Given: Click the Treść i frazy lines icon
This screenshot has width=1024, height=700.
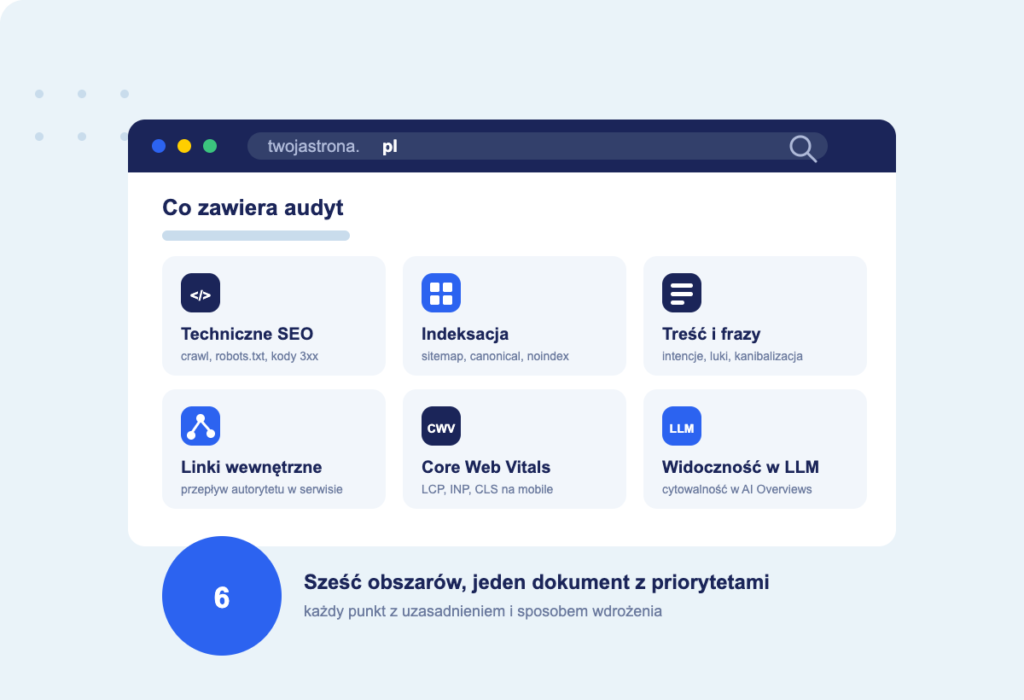Looking at the screenshot, I should pos(682,293).
